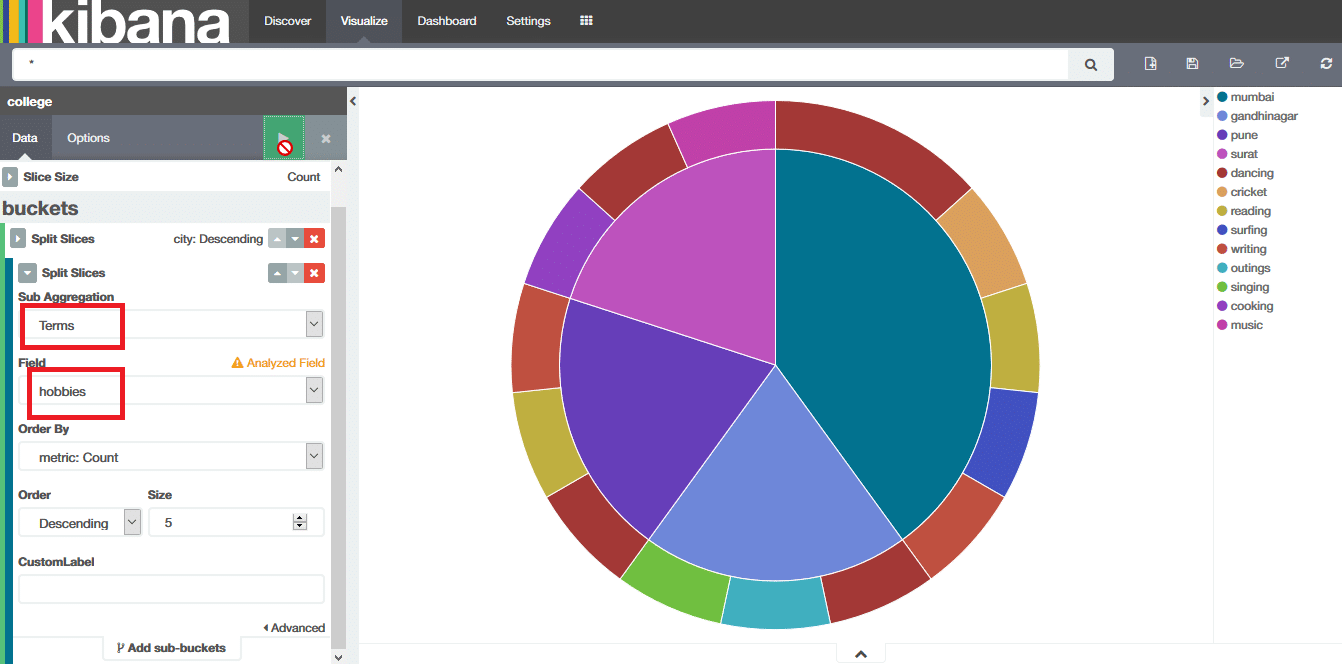
Task: Click the share visualization icon
Action: [1282, 64]
